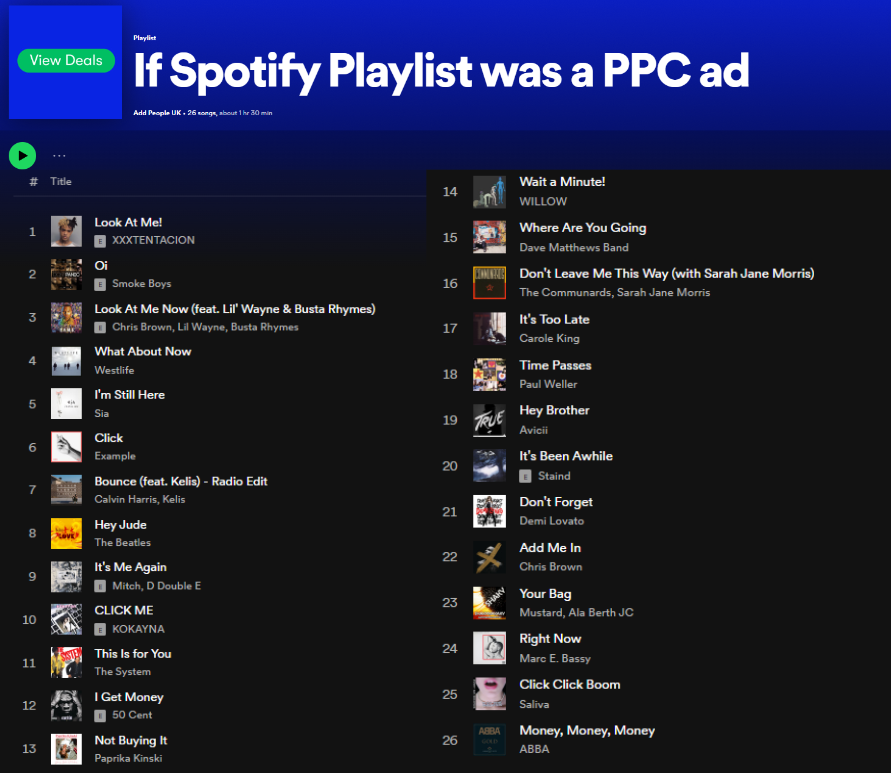This screenshot has width=891, height=773.
Task: Open the Avicii artist link
Action: click(x=534, y=430)
